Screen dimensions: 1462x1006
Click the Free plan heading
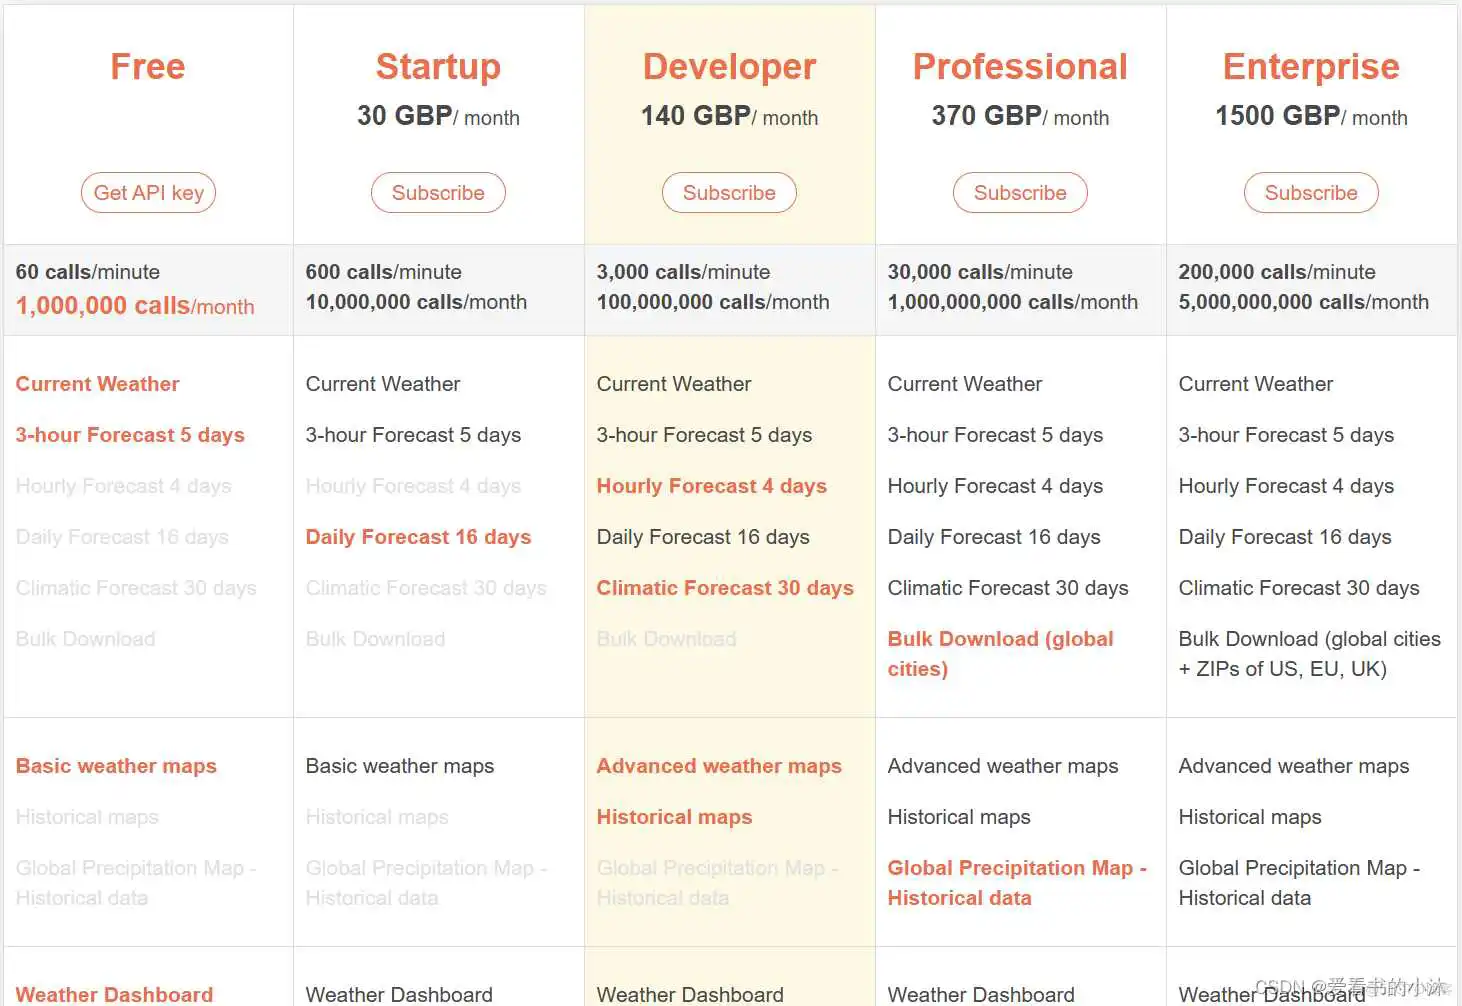point(148,67)
